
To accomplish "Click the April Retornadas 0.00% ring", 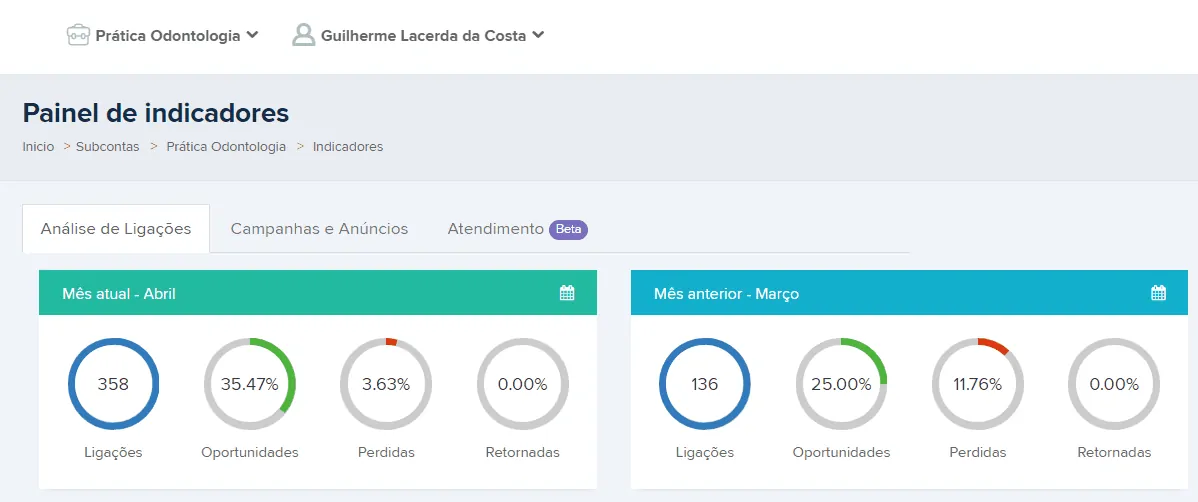I will (x=522, y=384).
